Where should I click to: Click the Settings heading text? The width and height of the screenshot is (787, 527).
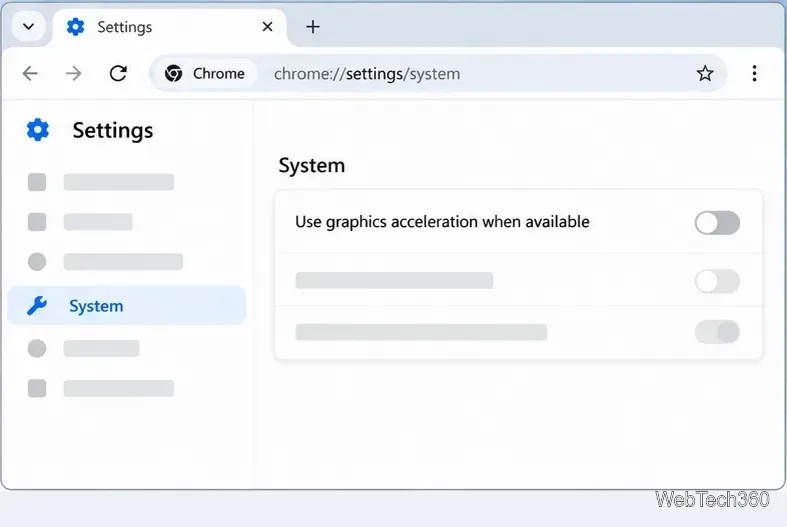click(x=113, y=130)
